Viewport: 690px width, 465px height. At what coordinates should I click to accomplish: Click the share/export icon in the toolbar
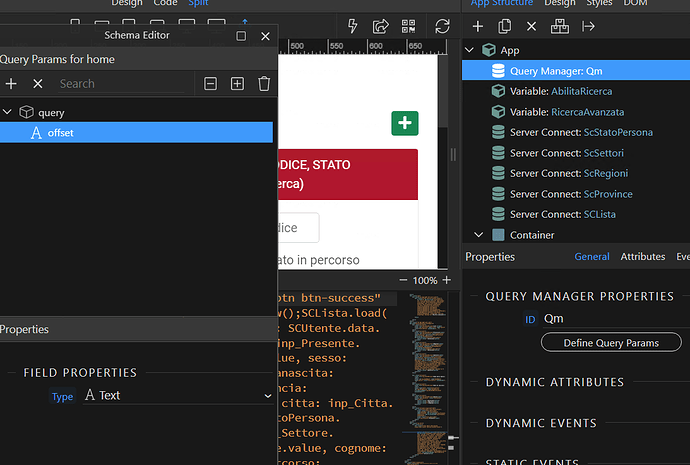coord(380,26)
